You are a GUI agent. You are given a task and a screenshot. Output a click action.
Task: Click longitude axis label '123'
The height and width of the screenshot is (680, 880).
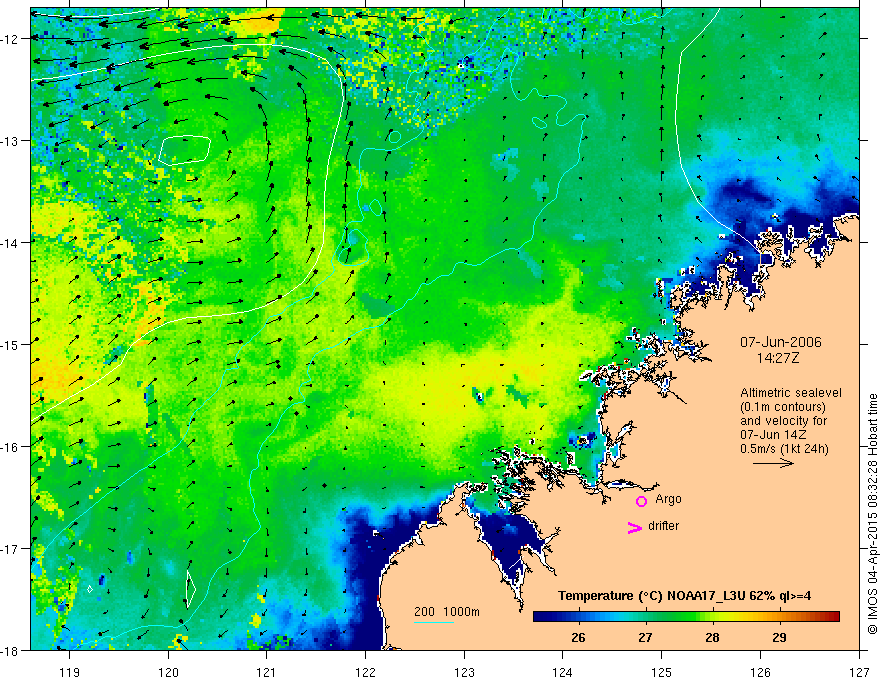point(464,671)
